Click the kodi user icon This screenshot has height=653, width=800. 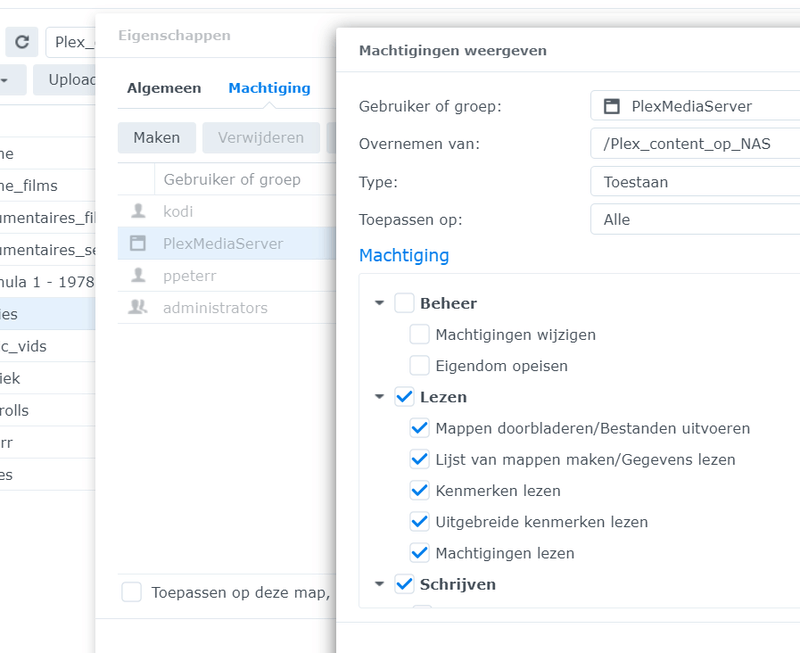click(x=138, y=211)
